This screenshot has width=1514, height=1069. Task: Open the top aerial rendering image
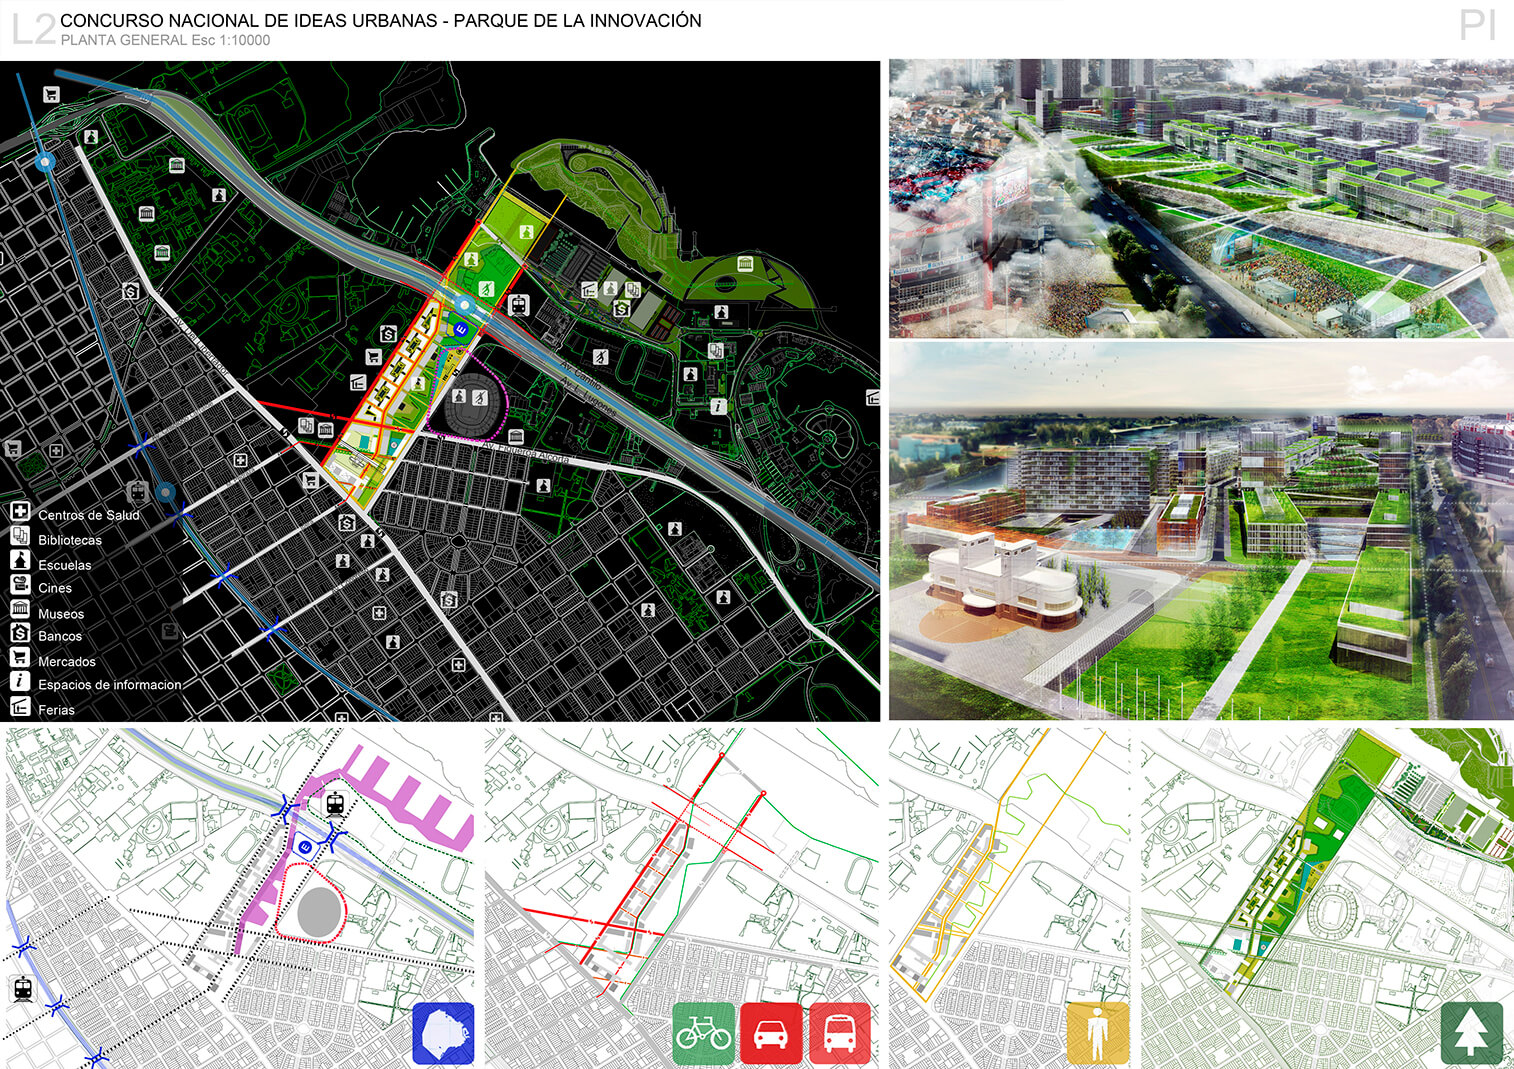pyautogui.click(x=1201, y=199)
